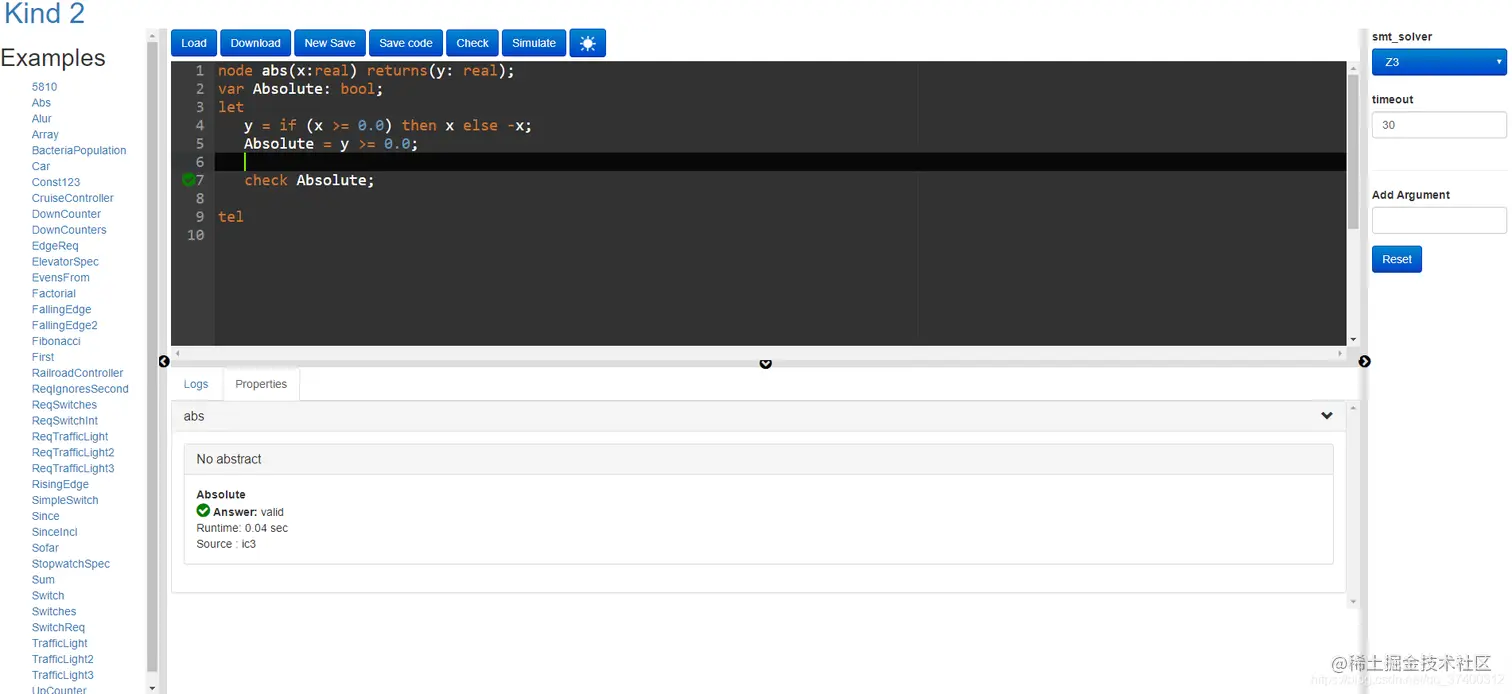Open the Since example
This screenshot has height=694, width=1512.
pos(46,517)
